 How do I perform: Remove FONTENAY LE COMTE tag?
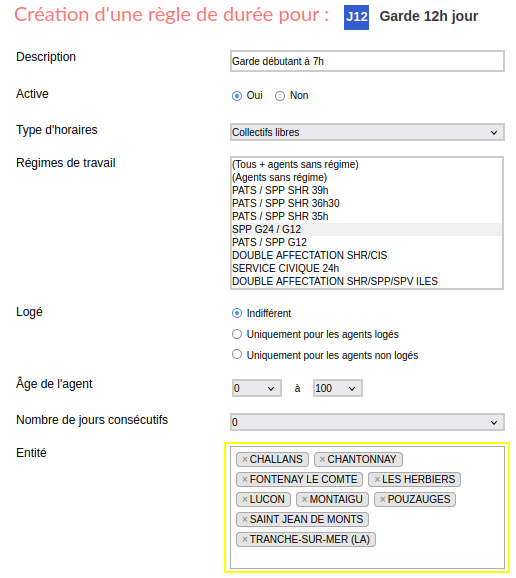point(245,480)
